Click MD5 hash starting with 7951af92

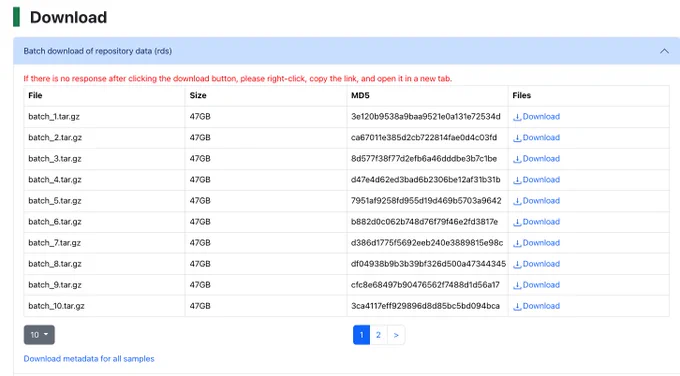426,201
